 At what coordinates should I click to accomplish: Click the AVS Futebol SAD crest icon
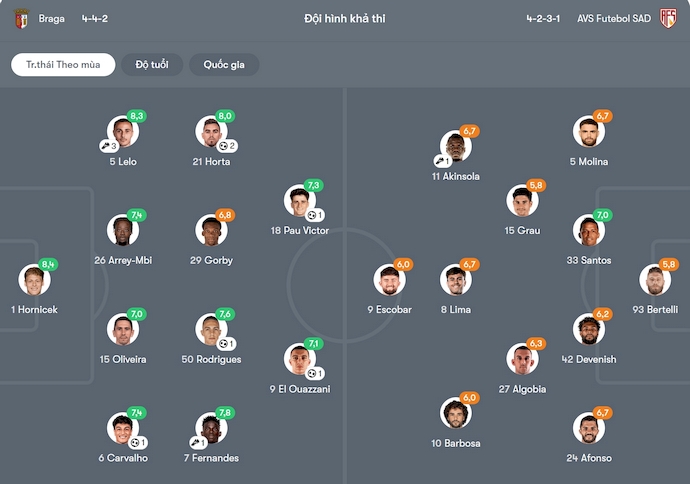(668, 18)
